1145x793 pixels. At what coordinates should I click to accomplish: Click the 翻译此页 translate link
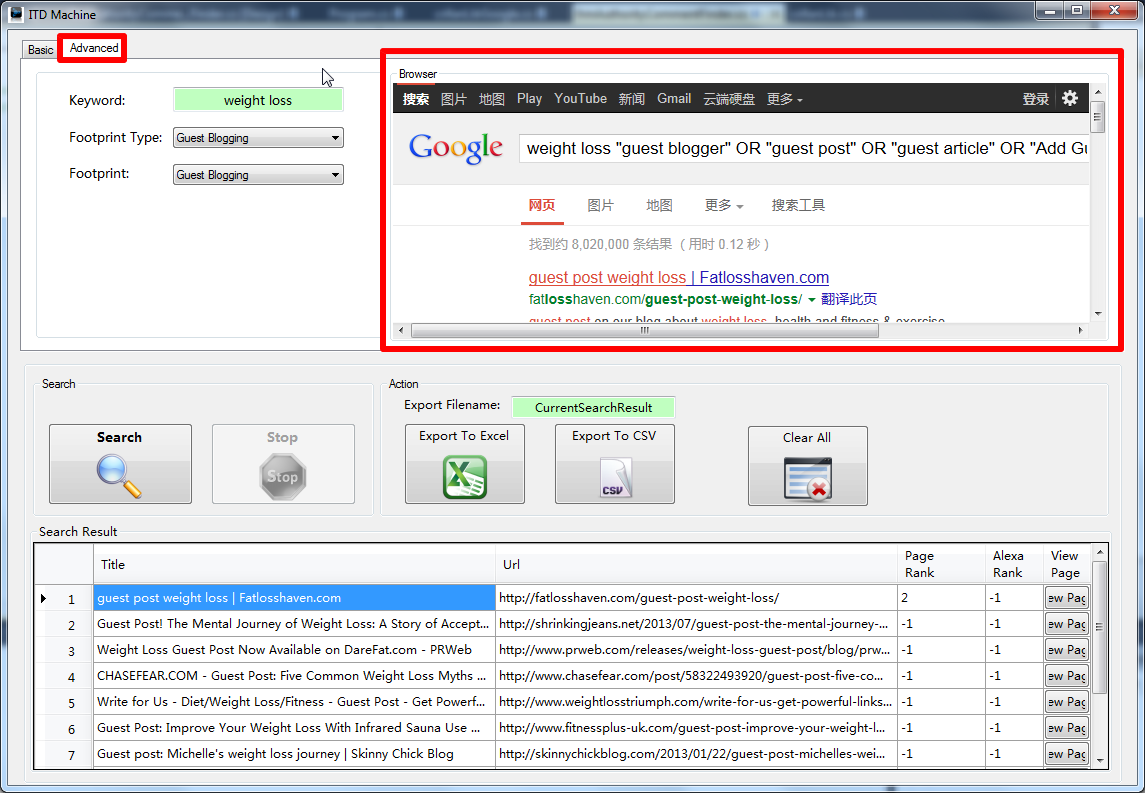click(849, 299)
